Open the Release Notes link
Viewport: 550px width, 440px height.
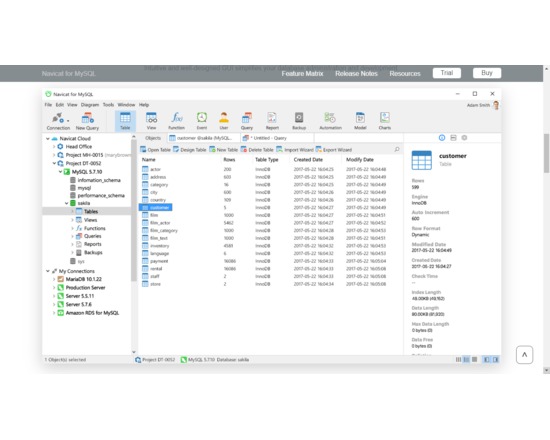[x=356, y=74]
